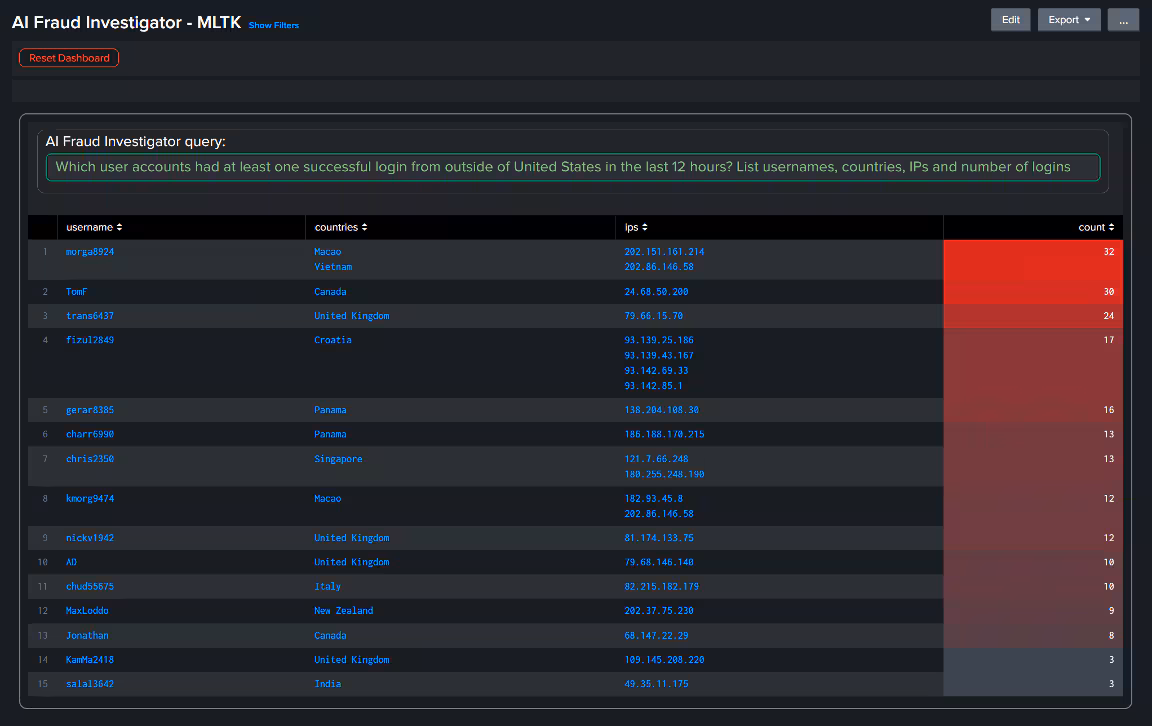The width and height of the screenshot is (1152, 726).
Task: Sort table by count column
Action: tap(1096, 227)
